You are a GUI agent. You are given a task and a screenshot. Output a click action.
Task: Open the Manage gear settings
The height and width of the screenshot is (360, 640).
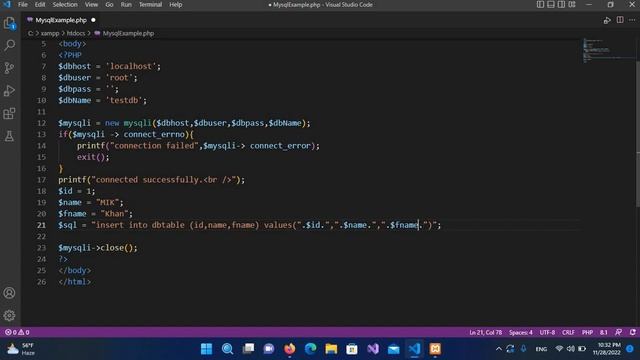9,316
